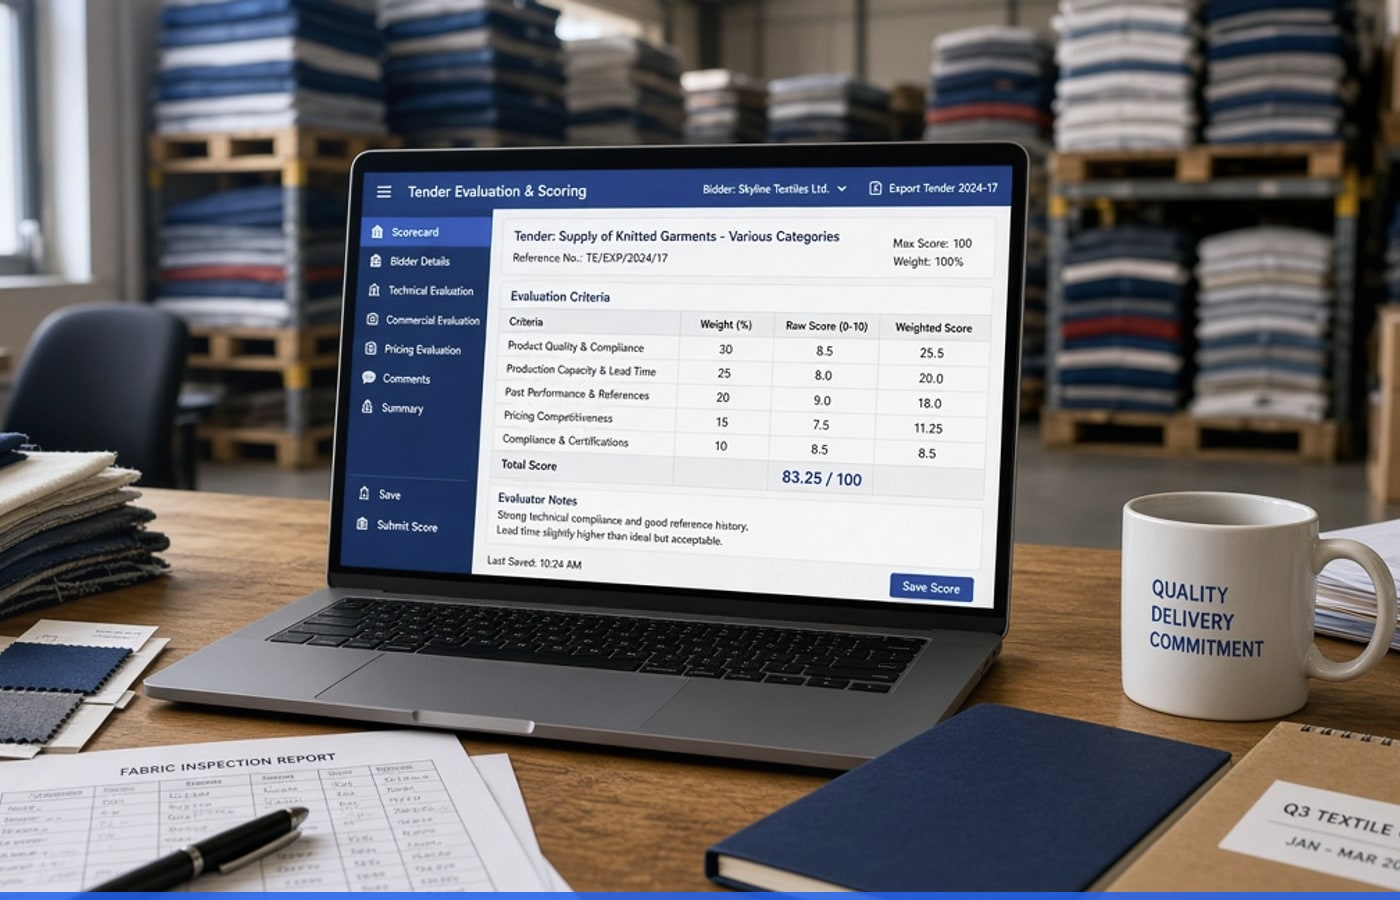Select the Past Performance raw score 9.0
Viewport: 1400px width, 900px height.
point(822,400)
